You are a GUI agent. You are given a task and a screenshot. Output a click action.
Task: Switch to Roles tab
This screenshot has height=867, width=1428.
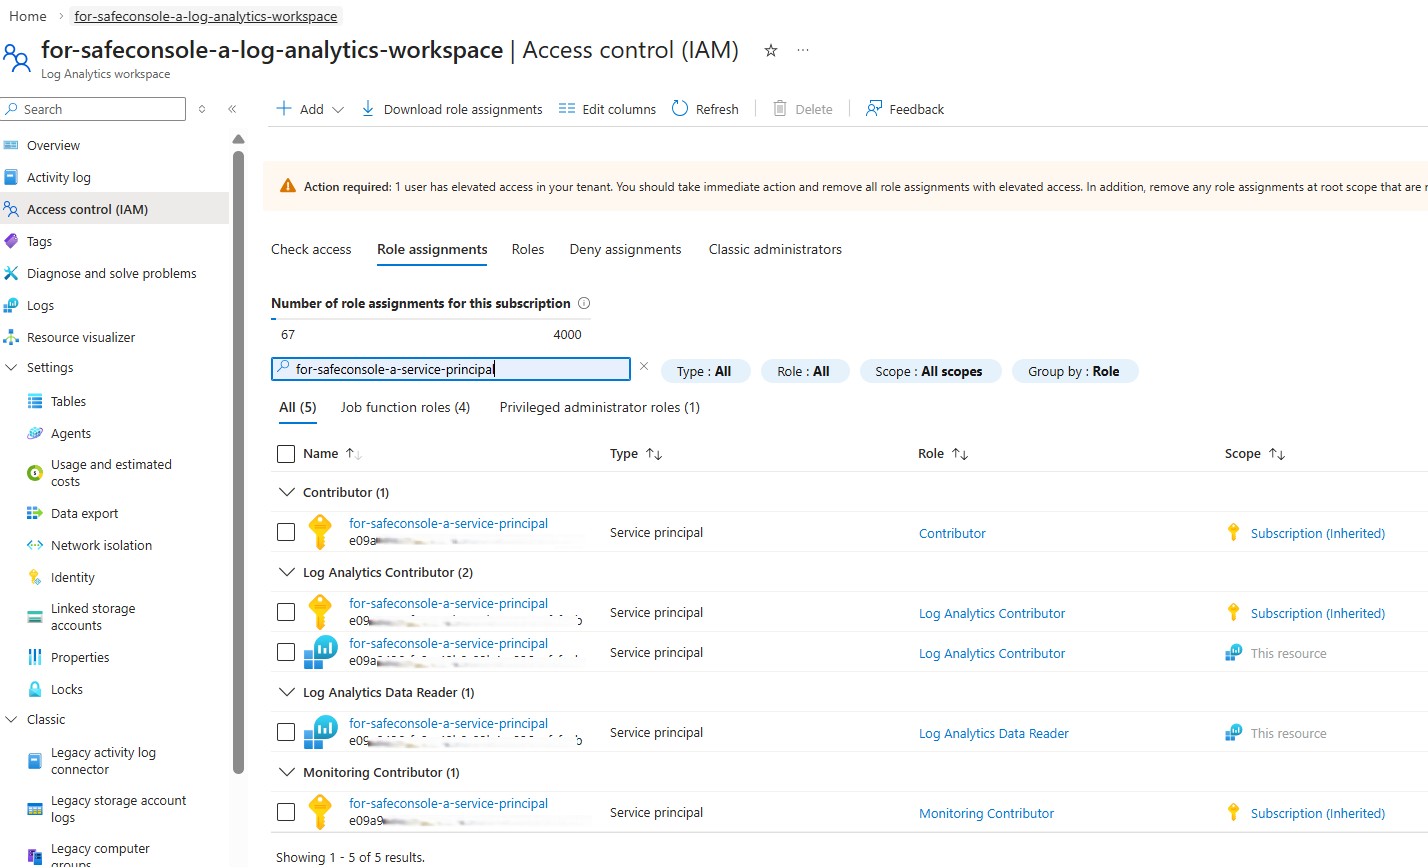pyautogui.click(x=528, y=249)
